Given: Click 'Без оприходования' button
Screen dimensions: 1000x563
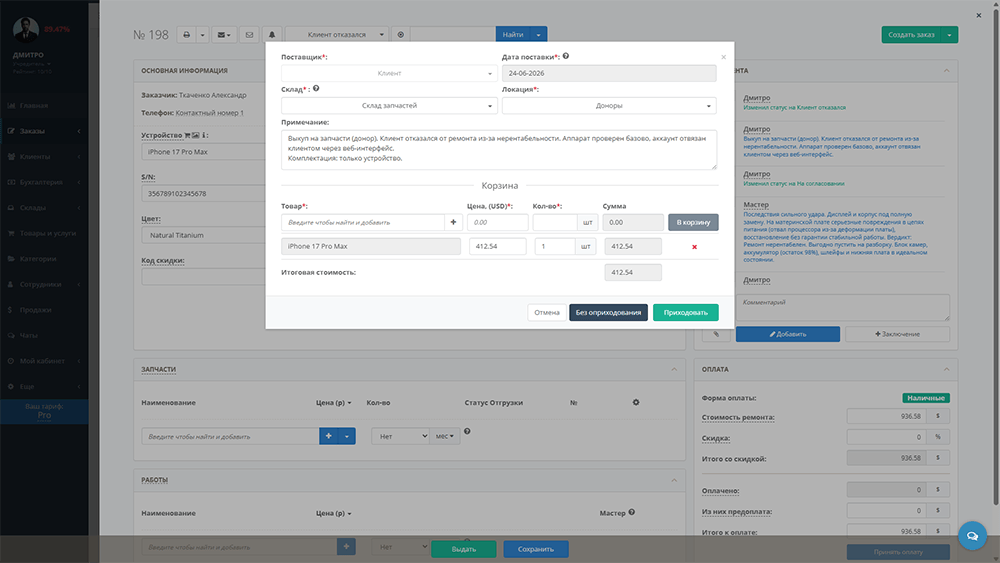Looking at the screenshot, I should click(x=608, y=312).
